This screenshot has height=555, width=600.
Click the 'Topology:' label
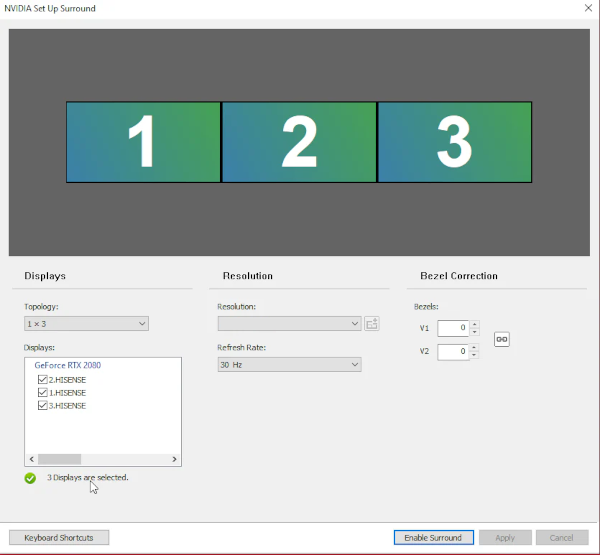coord(41,307)
